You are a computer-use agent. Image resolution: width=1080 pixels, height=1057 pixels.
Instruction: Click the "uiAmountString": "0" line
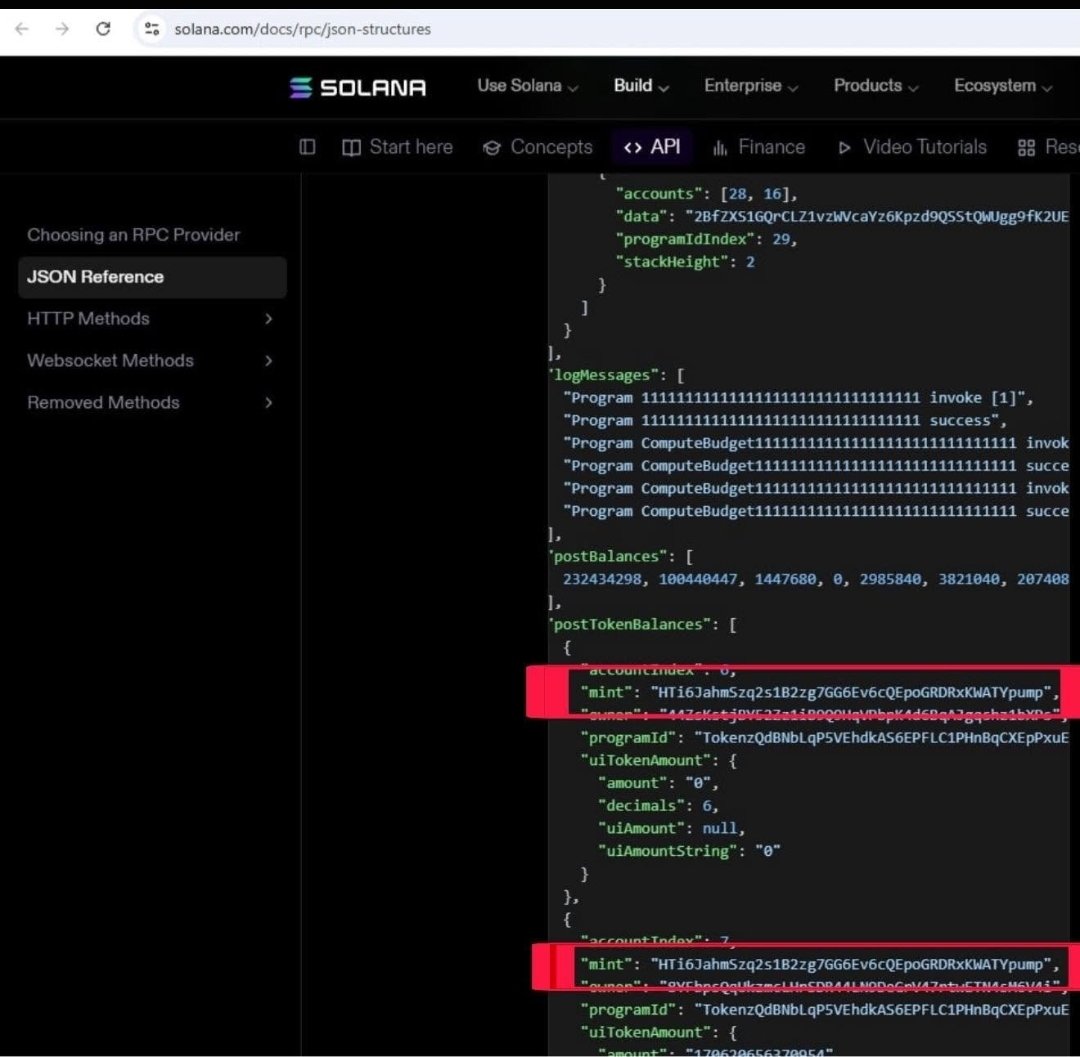pos(689,851)
